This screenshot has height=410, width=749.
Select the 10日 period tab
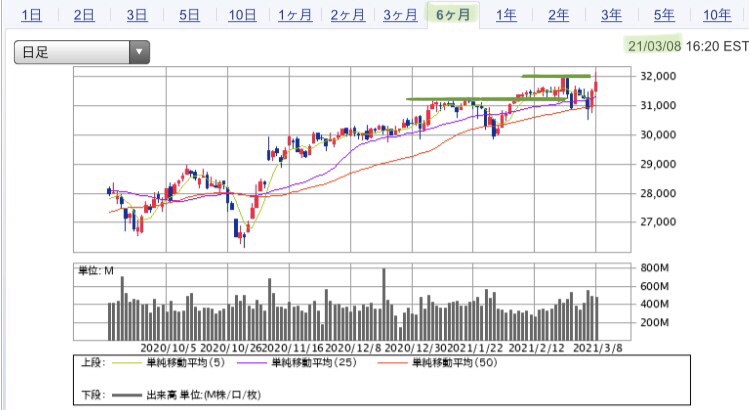(x=242, y=15)
